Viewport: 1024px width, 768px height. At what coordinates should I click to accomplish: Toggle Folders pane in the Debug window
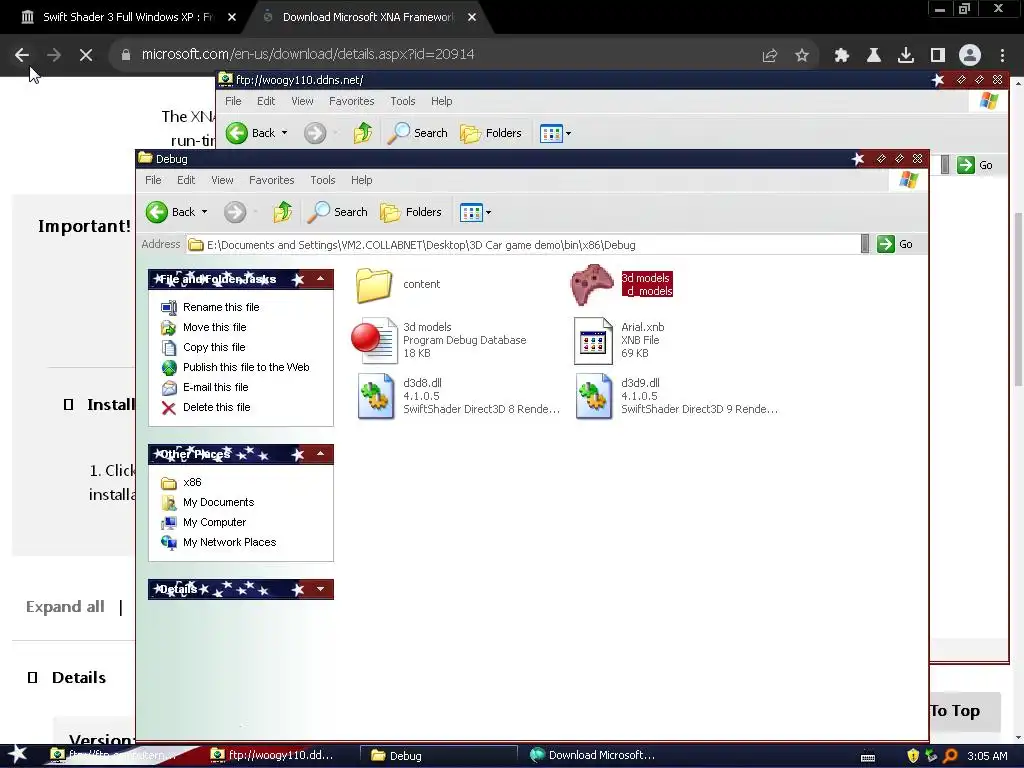(411, 212)
